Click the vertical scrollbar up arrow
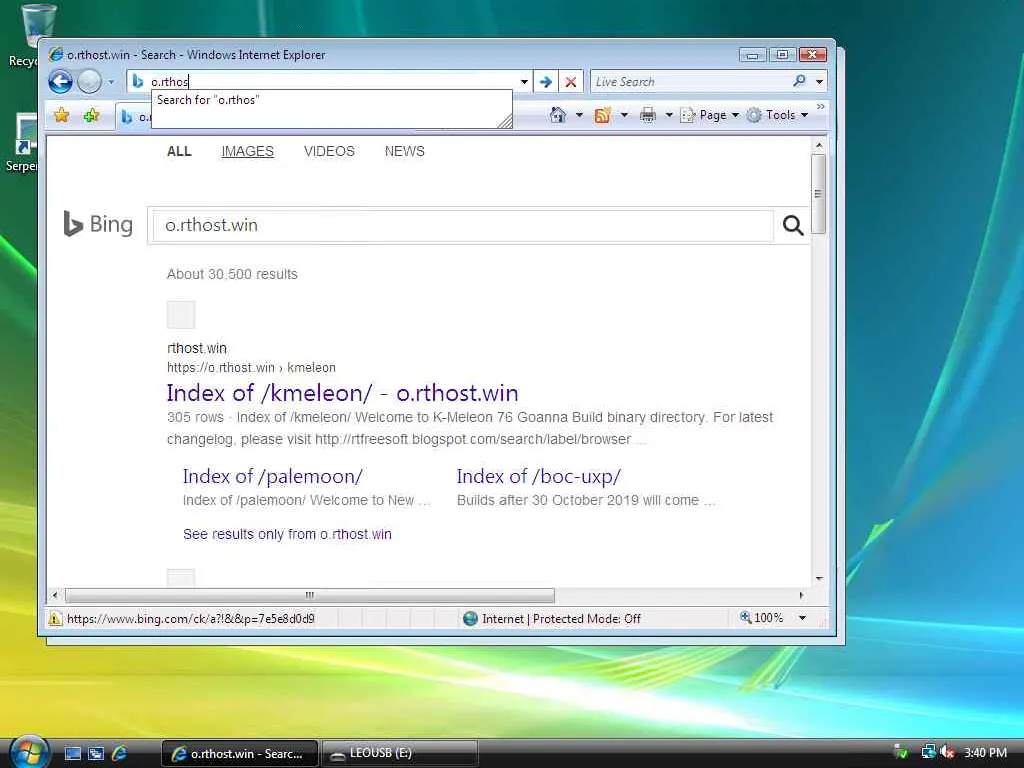 point(819,145)
